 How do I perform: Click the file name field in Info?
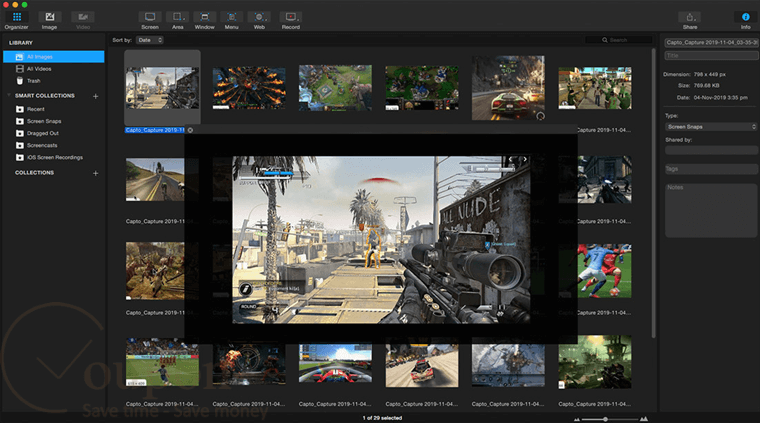[711, 43]
